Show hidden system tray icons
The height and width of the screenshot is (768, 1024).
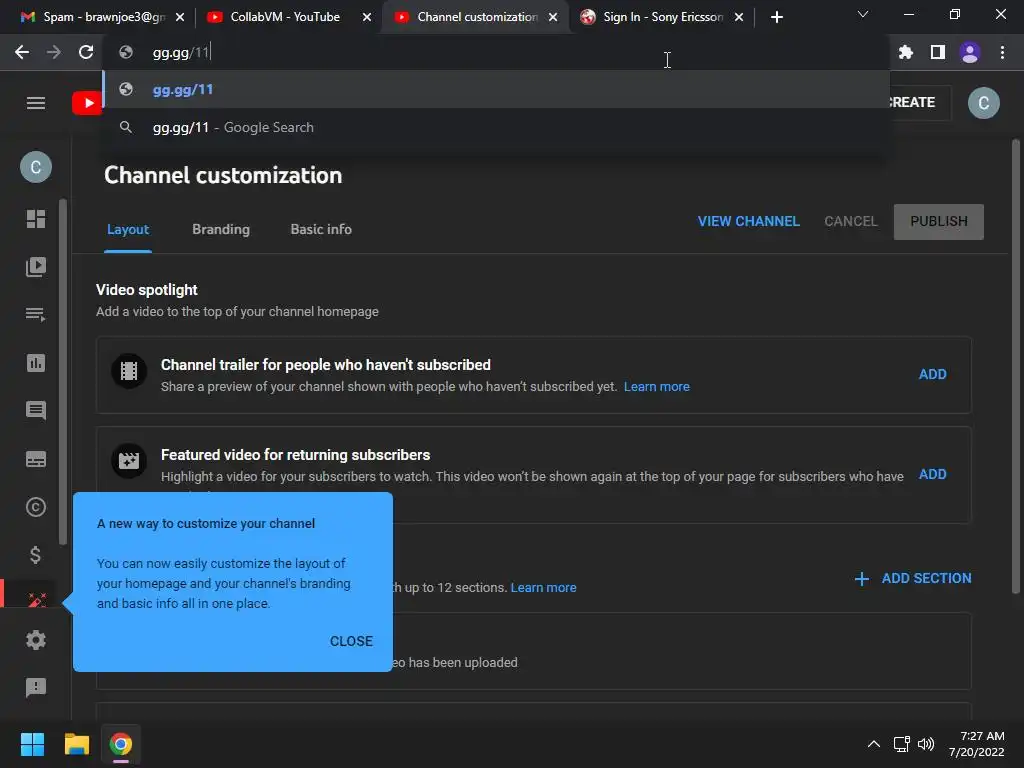pos(874,744)
